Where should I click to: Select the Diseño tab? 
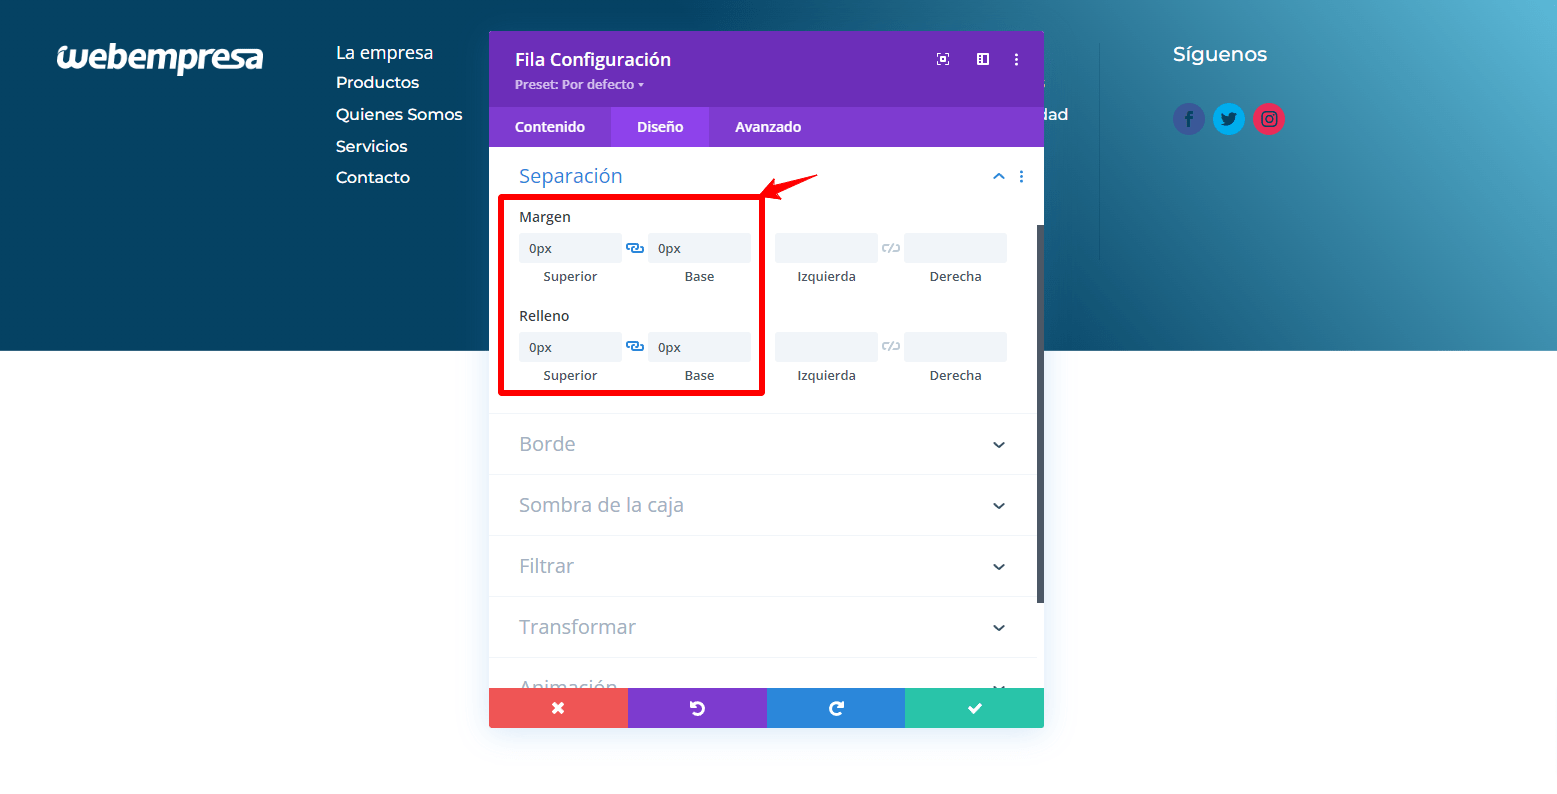point(660,127)
